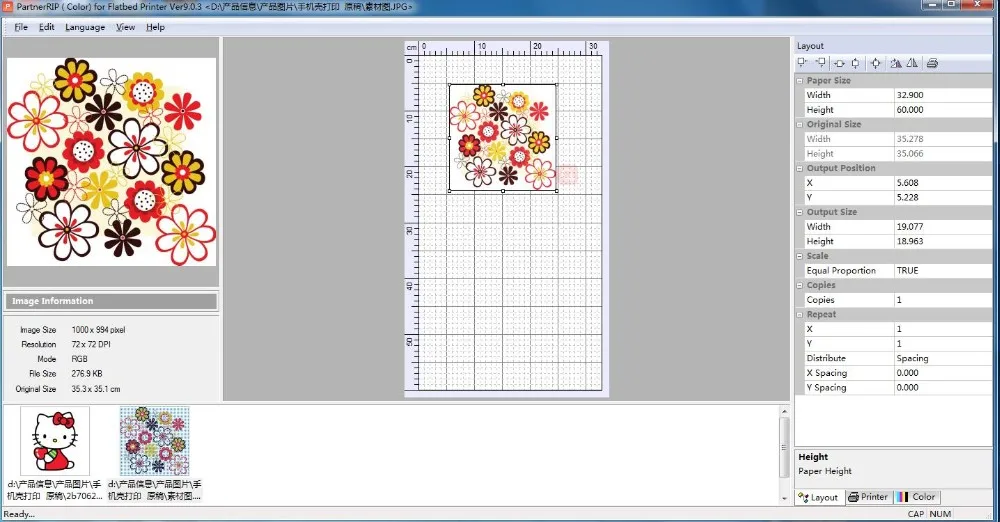
Task: Collapse the Output Position section
Action: 800,168
